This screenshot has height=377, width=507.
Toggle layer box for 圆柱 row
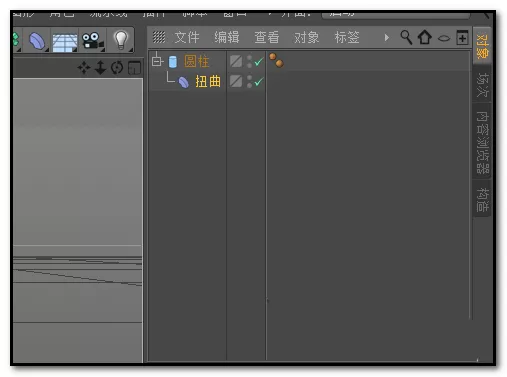[x=236, y=61]
